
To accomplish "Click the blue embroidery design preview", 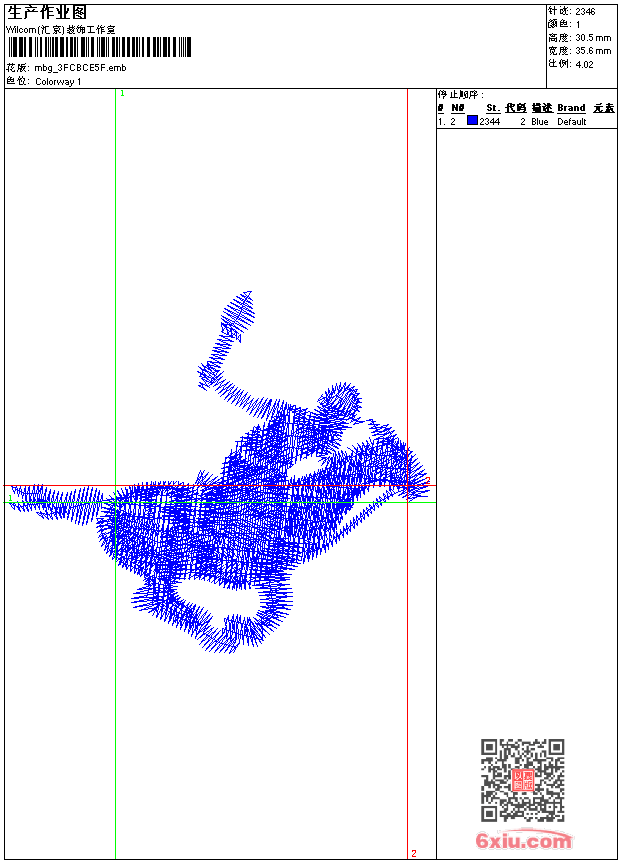I will 219,472.
